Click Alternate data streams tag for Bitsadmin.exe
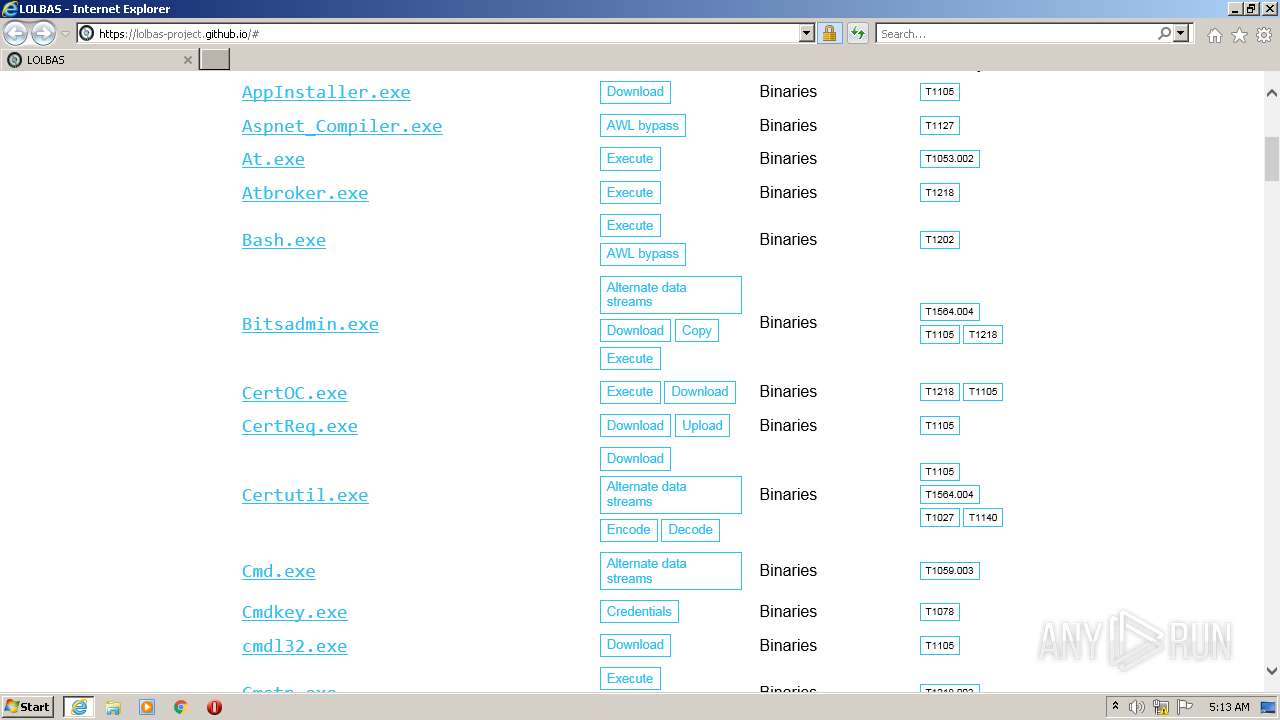1280x720 pixels. click(x=671, y=295)
